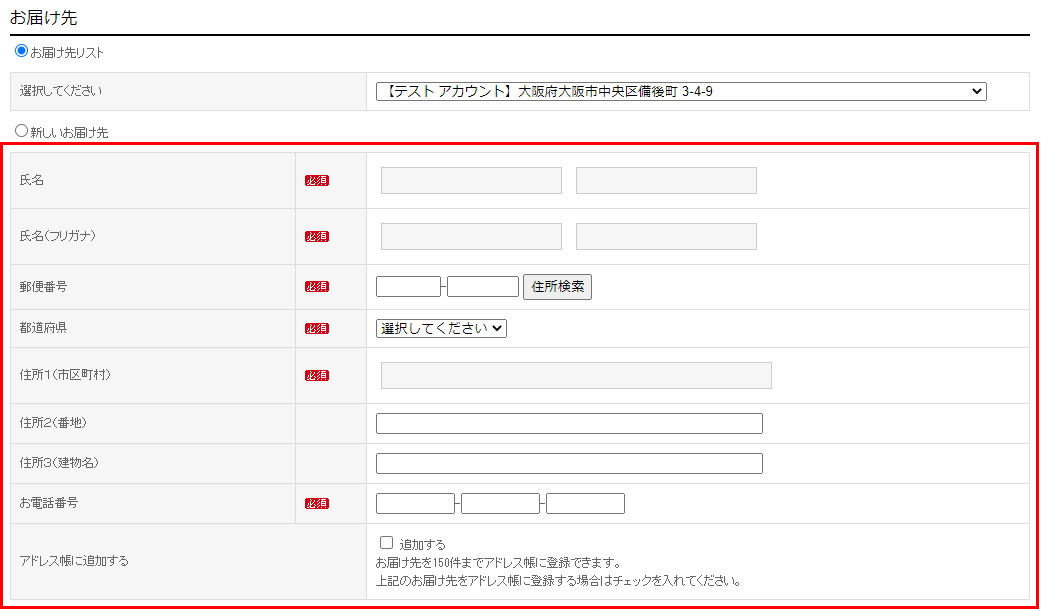Click the first フリガナ name field

[471, 237]
